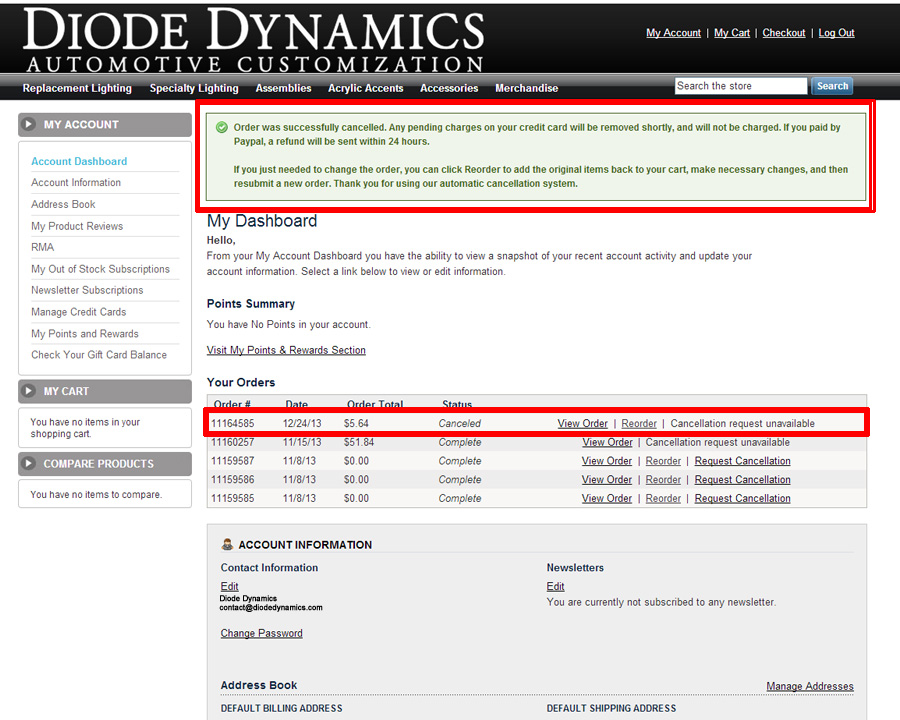
Task: Click the Points Summary heading
Action: tap(251, 304)
